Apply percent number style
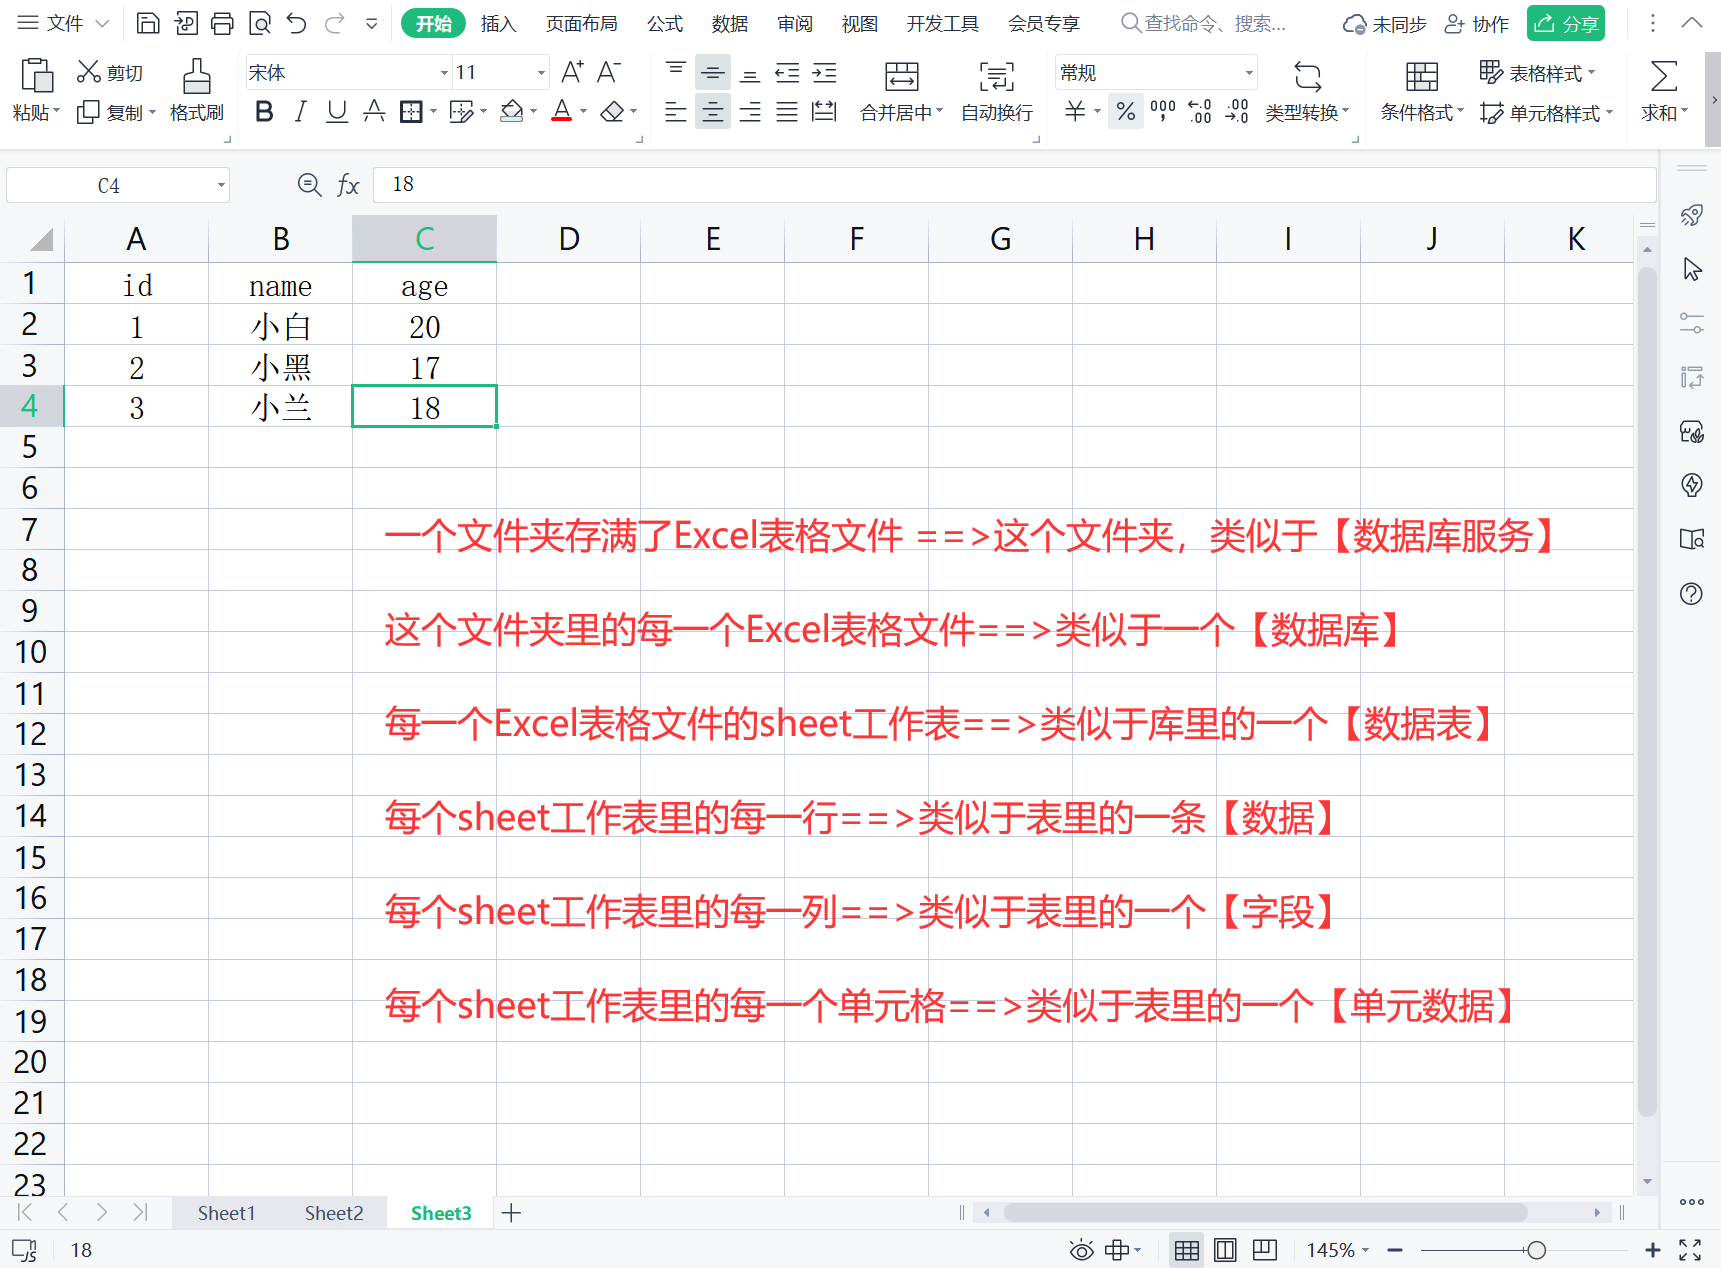The width and height of the screenshot is (1721, 1268). [1125, 112]
